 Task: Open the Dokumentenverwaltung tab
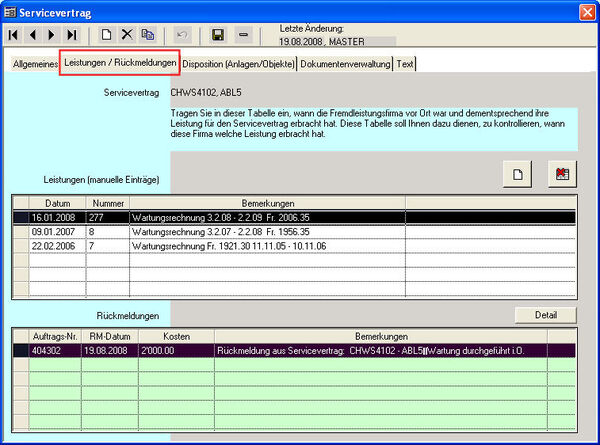(345, 64)
